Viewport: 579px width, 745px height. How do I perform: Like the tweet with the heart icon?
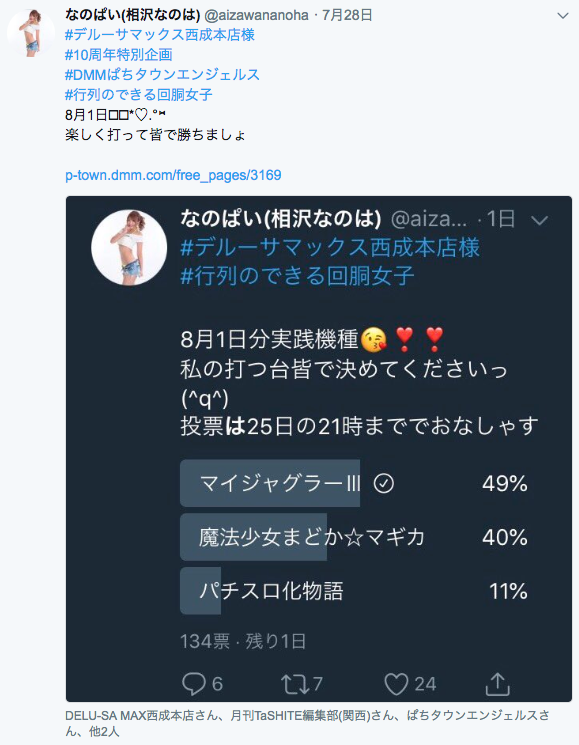[396, 684]
